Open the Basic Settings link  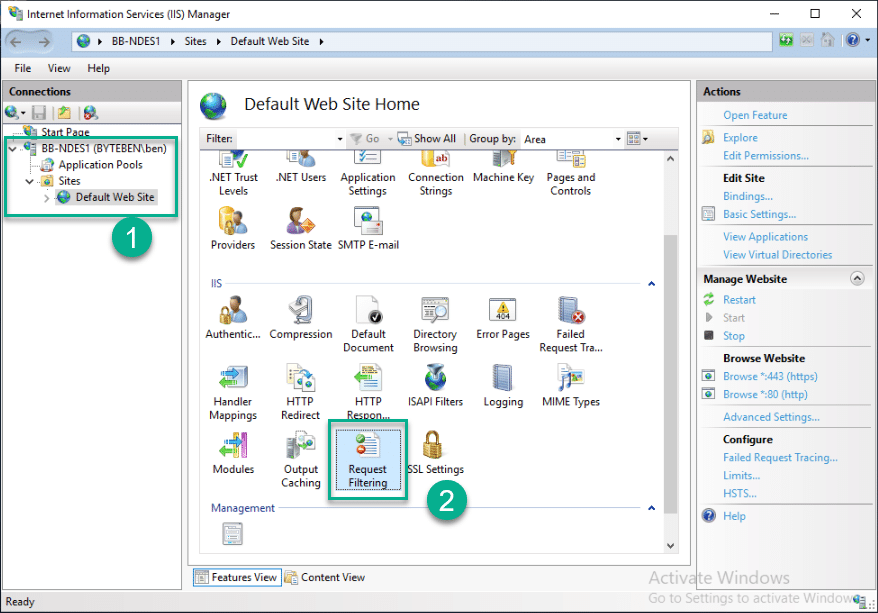point(759,214)
